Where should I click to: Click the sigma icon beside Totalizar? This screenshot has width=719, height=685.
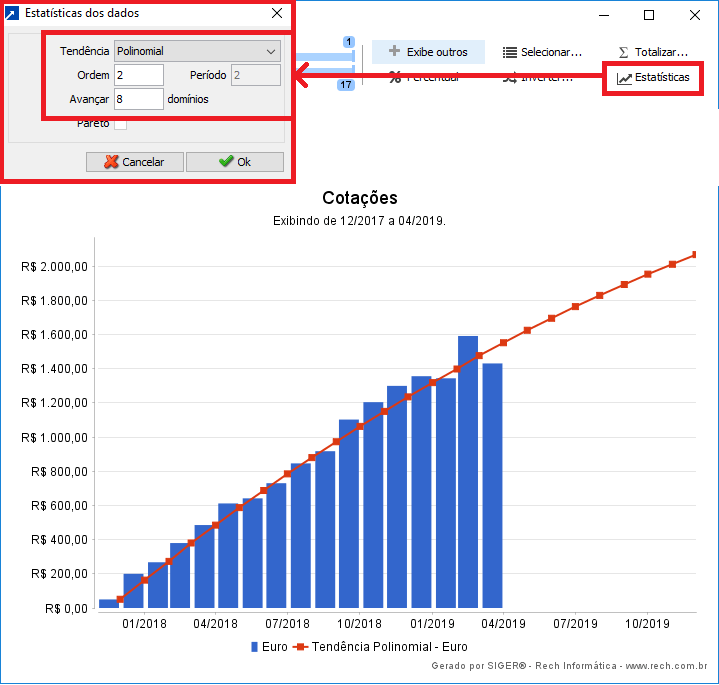point(623,52)
